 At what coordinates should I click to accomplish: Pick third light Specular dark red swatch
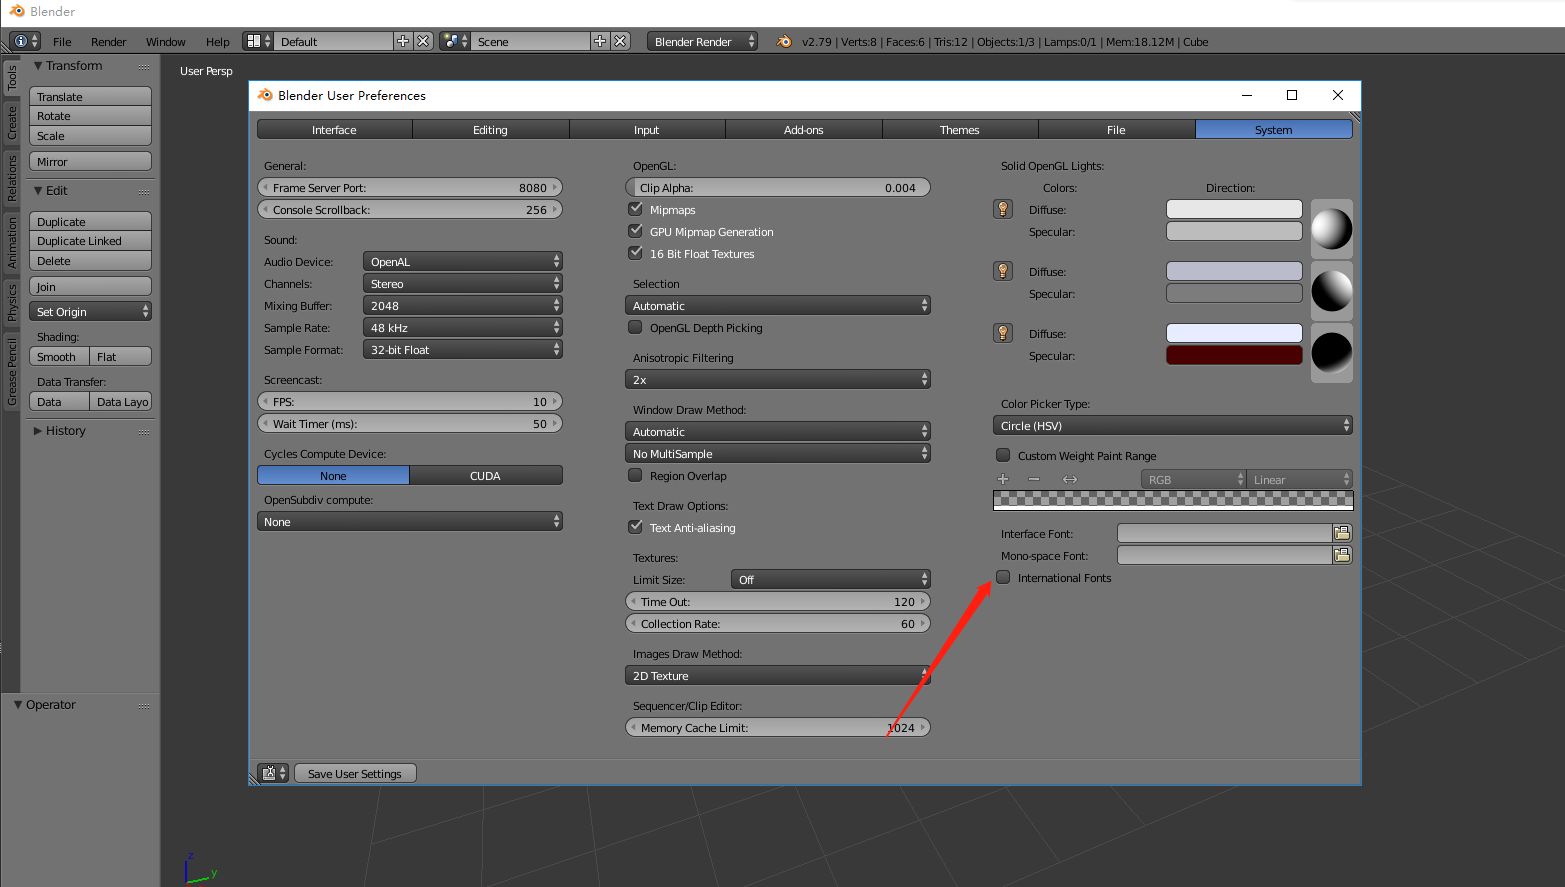tap(1234, 355)
